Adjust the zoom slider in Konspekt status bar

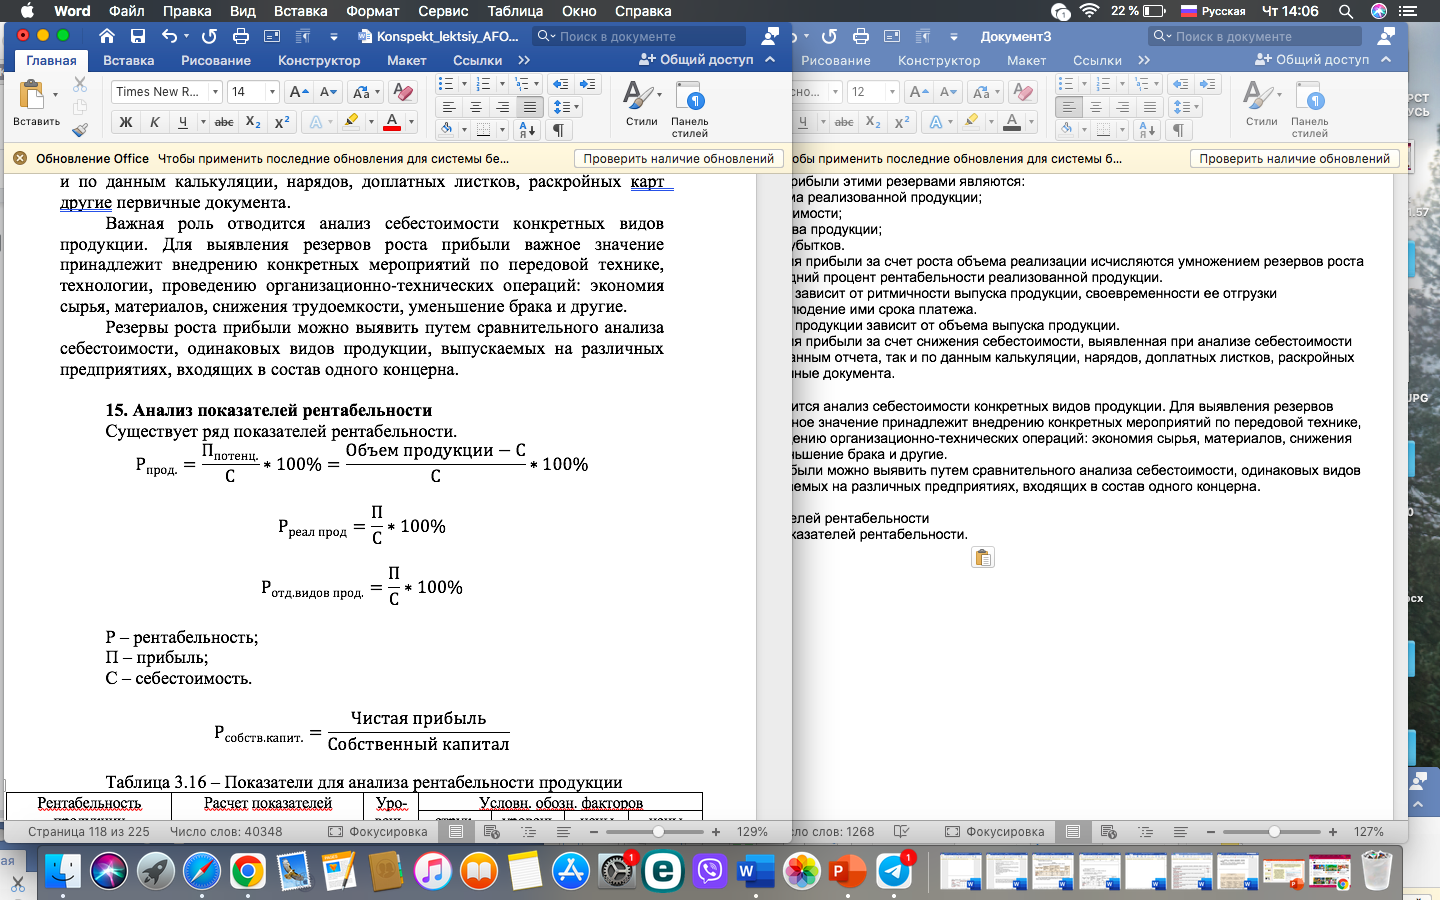point(658,831)
